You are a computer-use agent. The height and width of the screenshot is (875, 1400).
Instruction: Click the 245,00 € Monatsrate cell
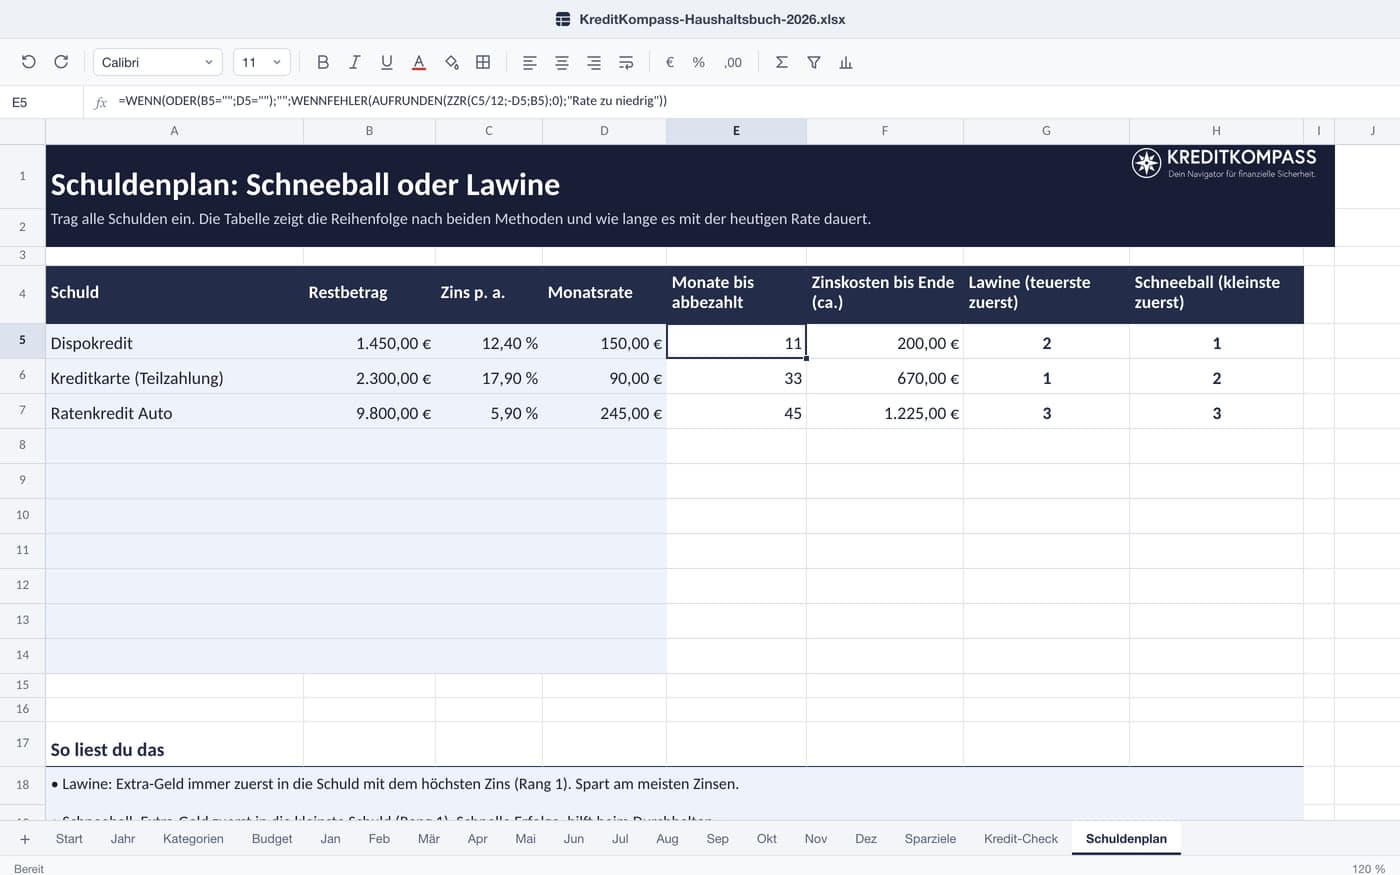[604, 412]
